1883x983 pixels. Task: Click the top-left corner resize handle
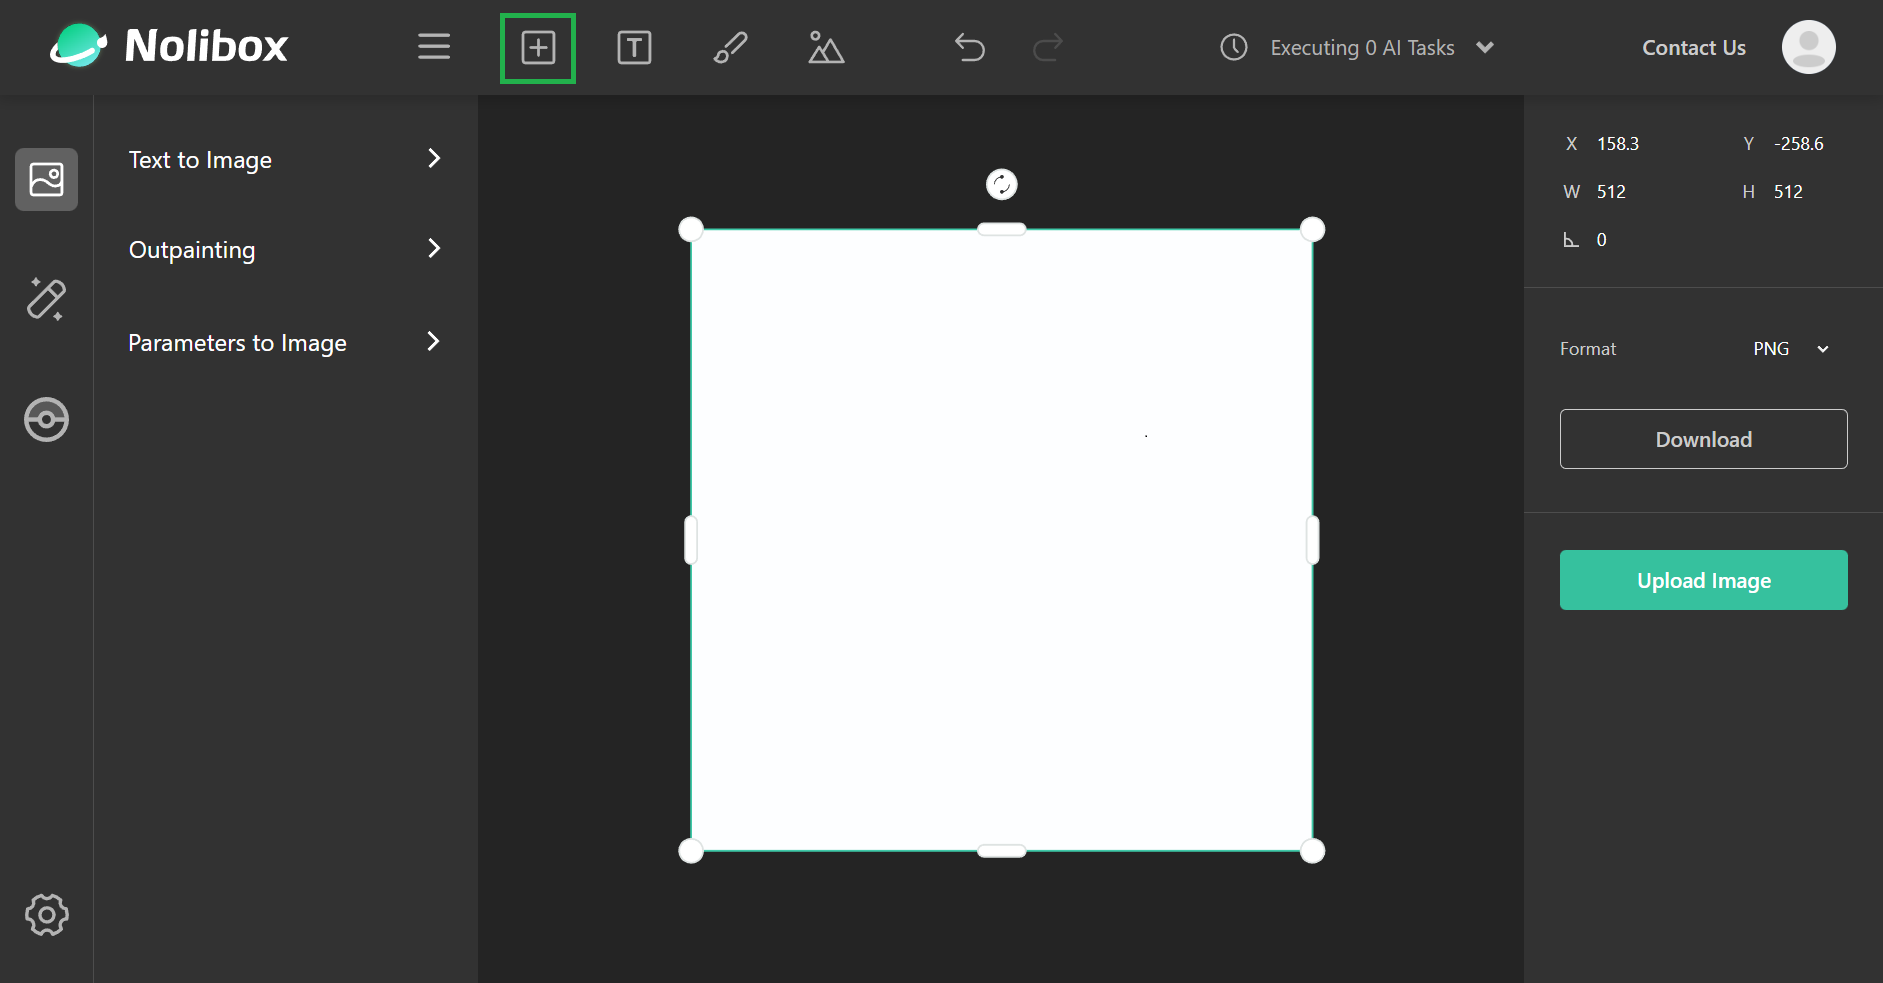pos(691,229)
